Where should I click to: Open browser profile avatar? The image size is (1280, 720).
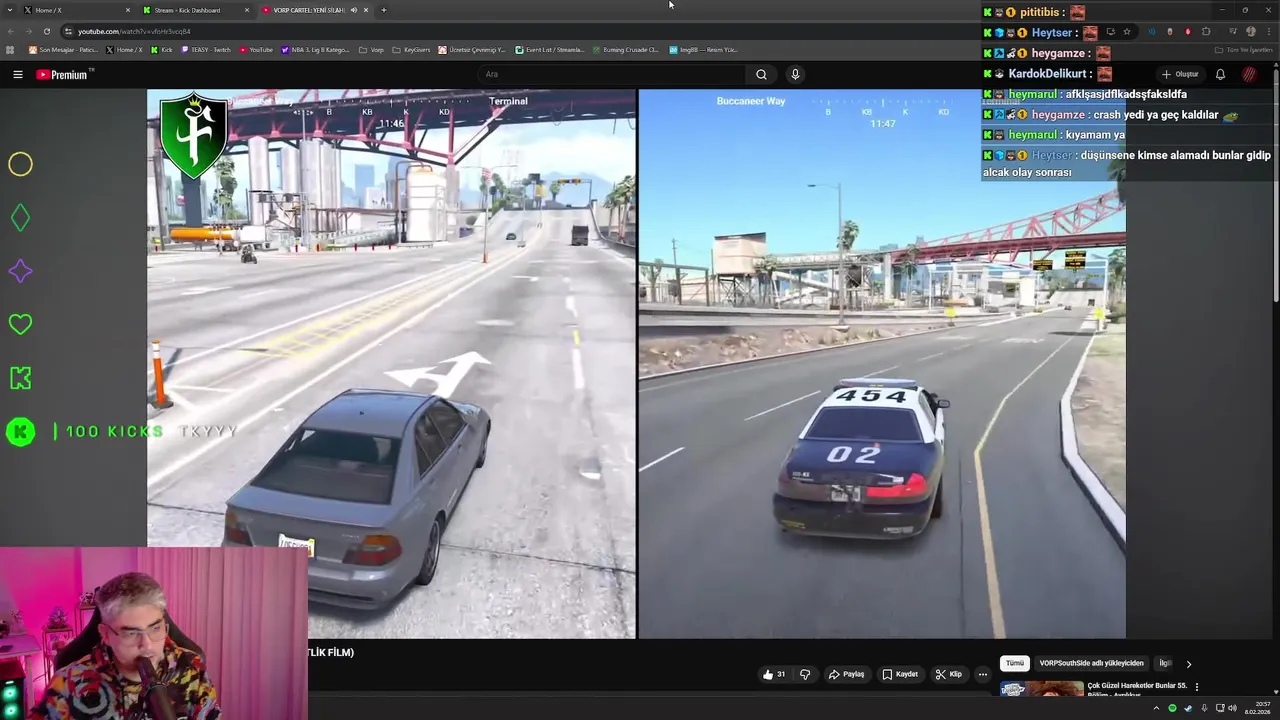point(1251,31)
